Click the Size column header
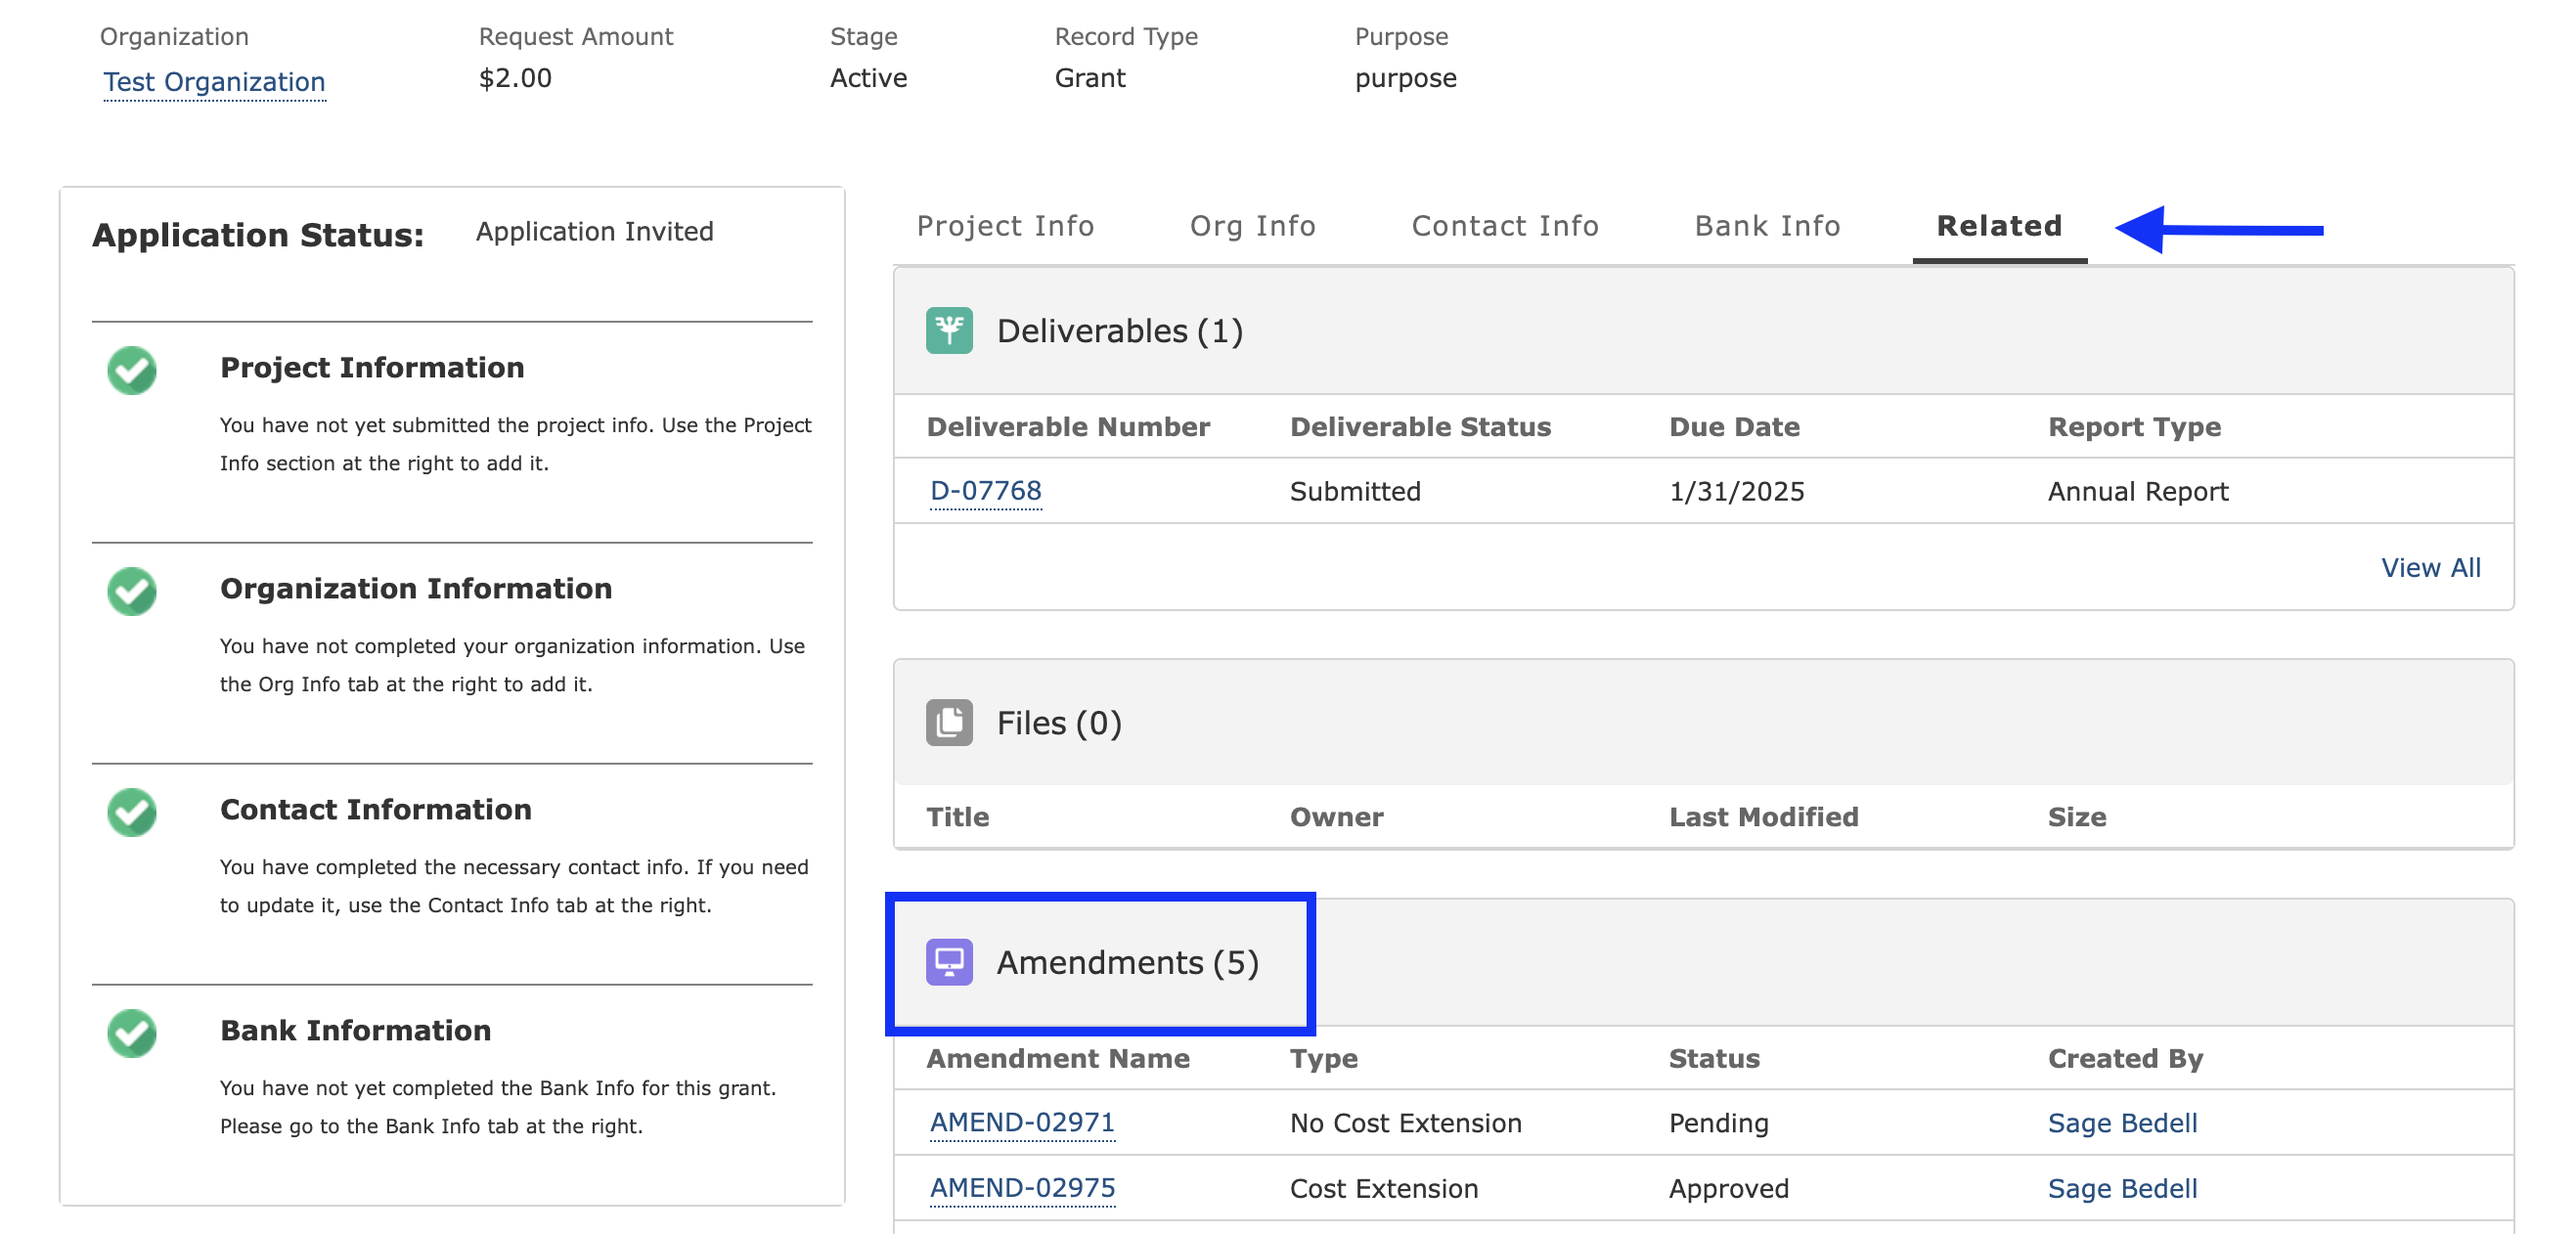Screen dimensions: 2576x1234 (x=2076, y=817)
